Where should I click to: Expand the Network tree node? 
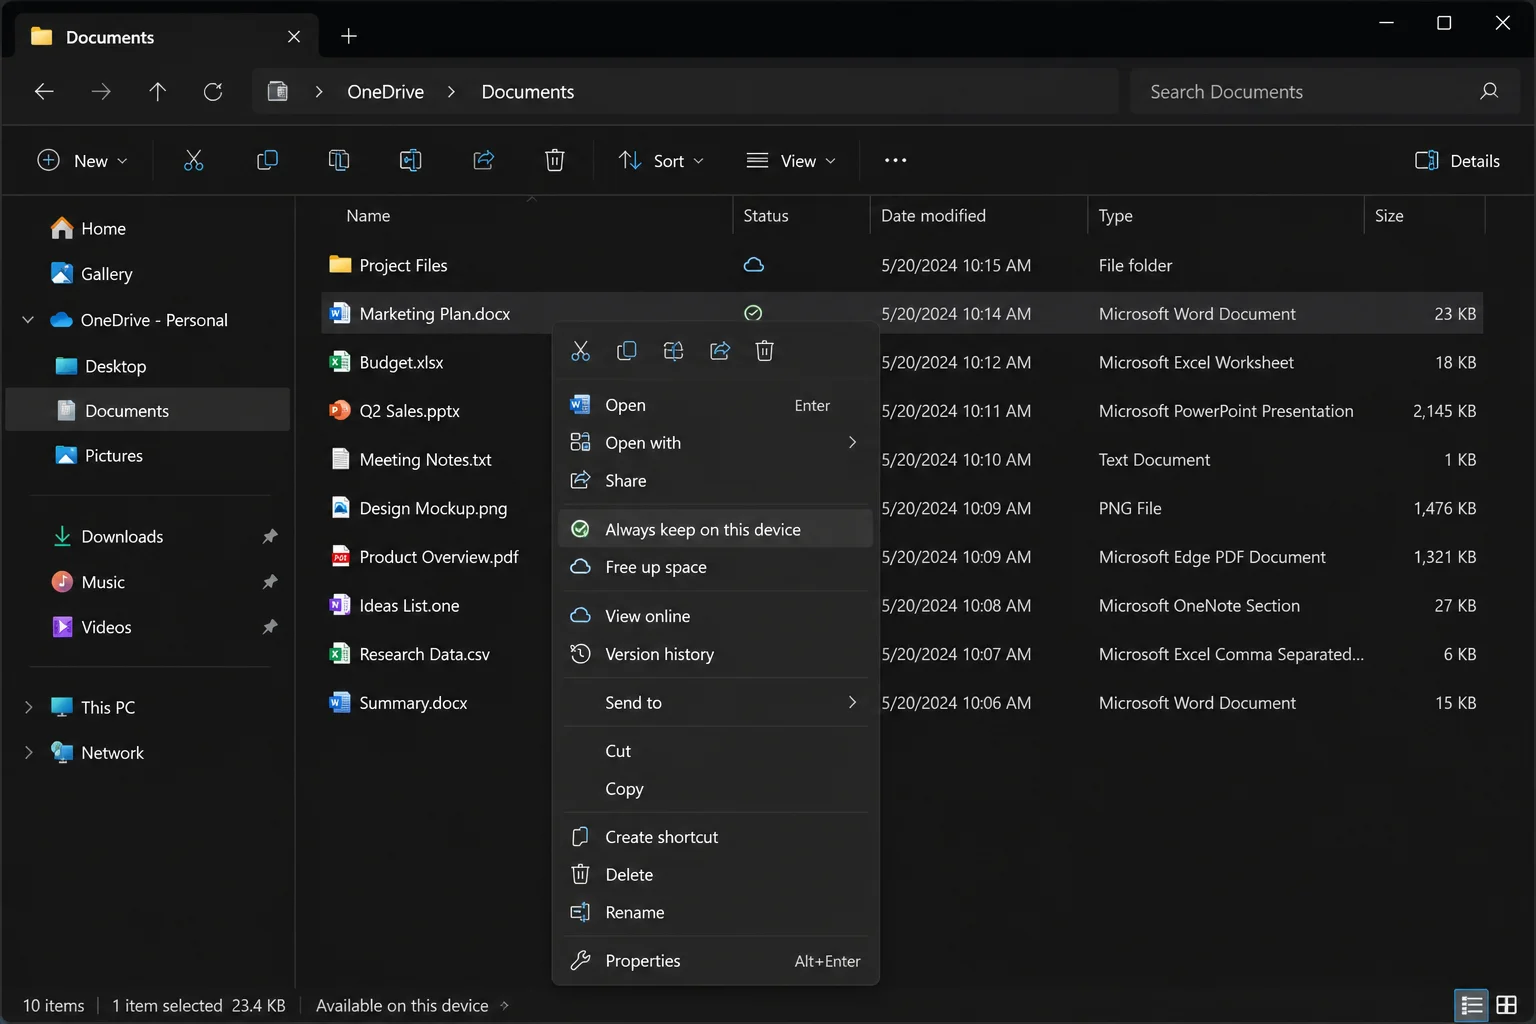point(28,752)
